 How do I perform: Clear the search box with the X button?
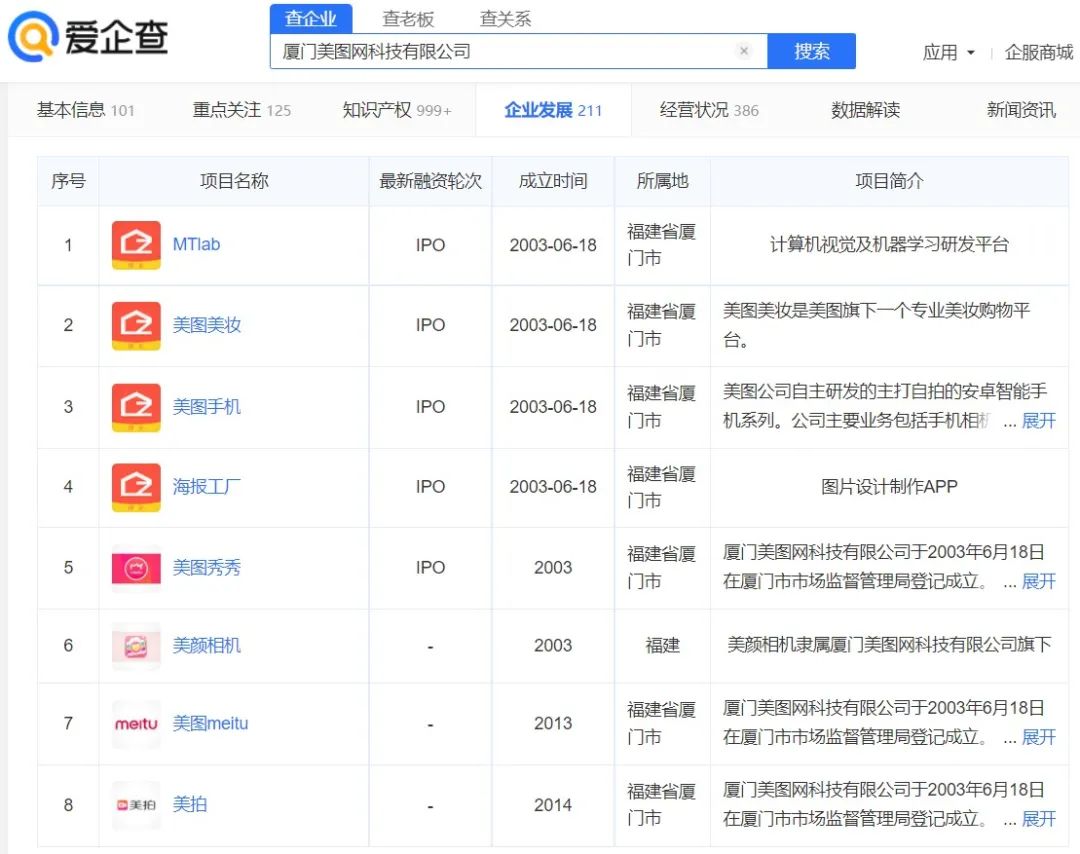[744, 51]
